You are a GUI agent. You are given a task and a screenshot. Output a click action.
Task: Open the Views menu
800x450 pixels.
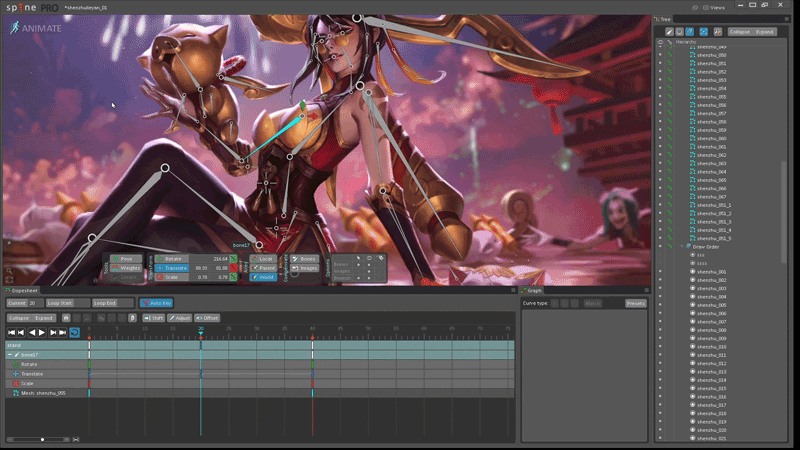click(x=714, y=8)
